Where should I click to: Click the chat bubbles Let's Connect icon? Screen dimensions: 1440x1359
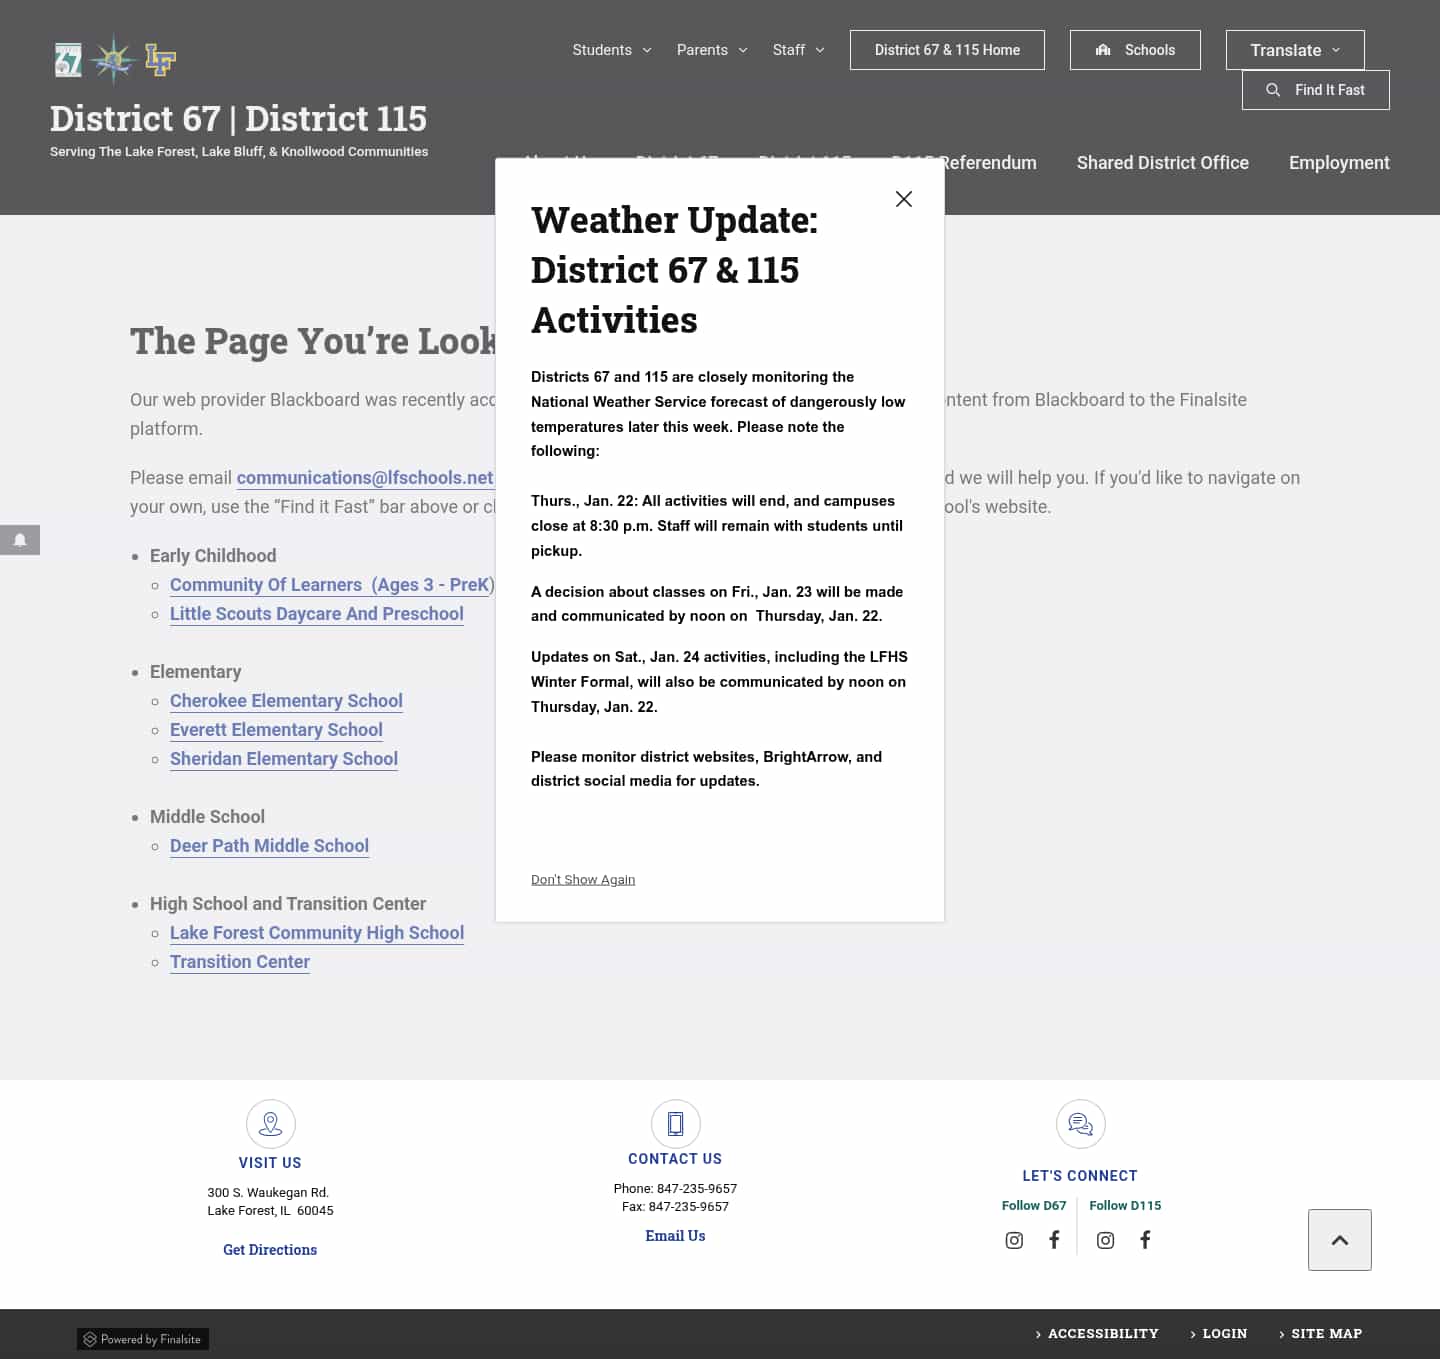pos(1080,1124)
